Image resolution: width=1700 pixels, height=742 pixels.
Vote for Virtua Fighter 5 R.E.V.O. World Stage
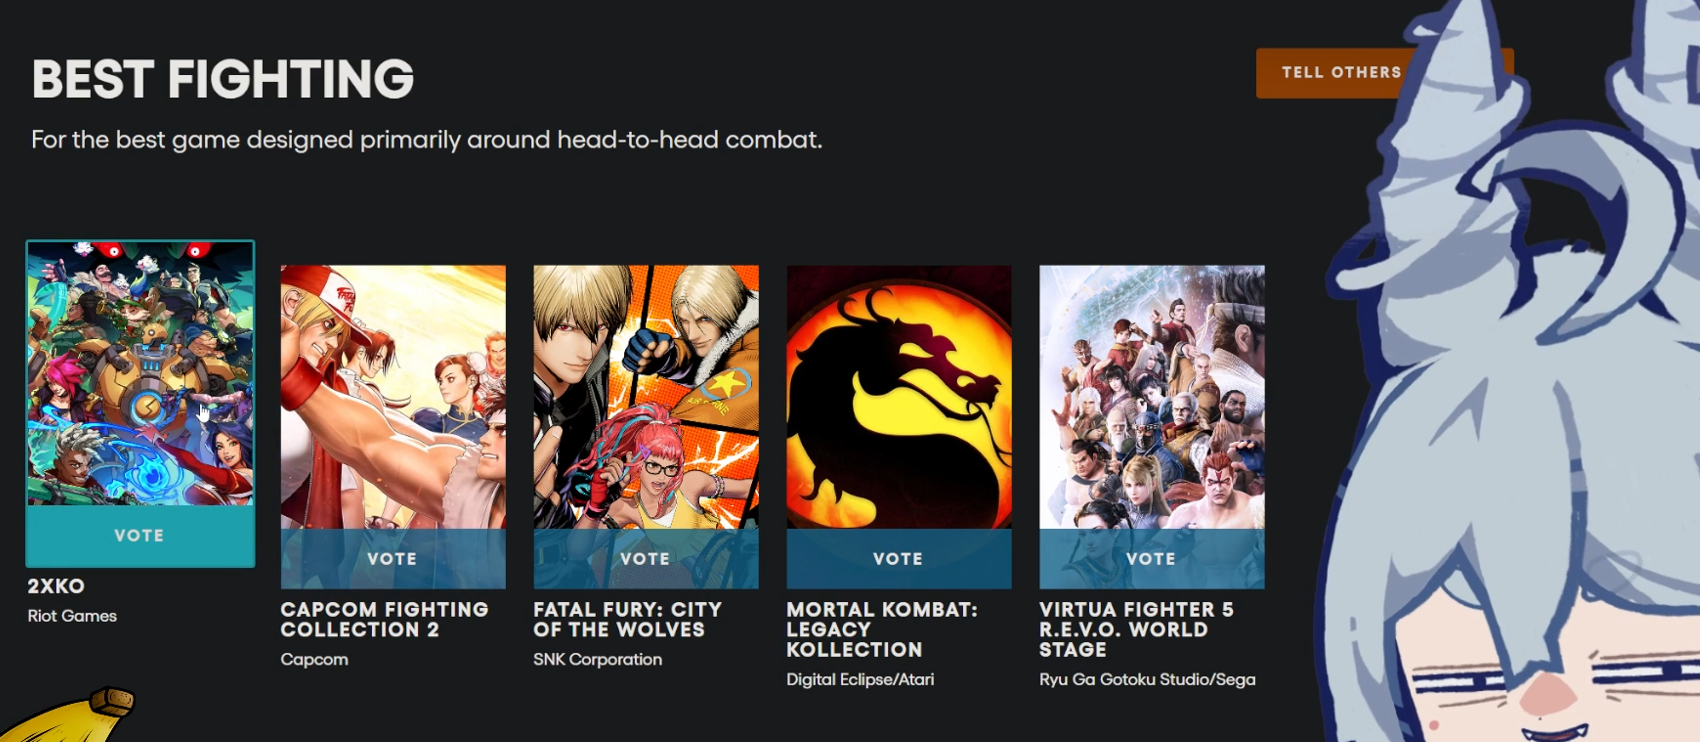click(1152, 558)
